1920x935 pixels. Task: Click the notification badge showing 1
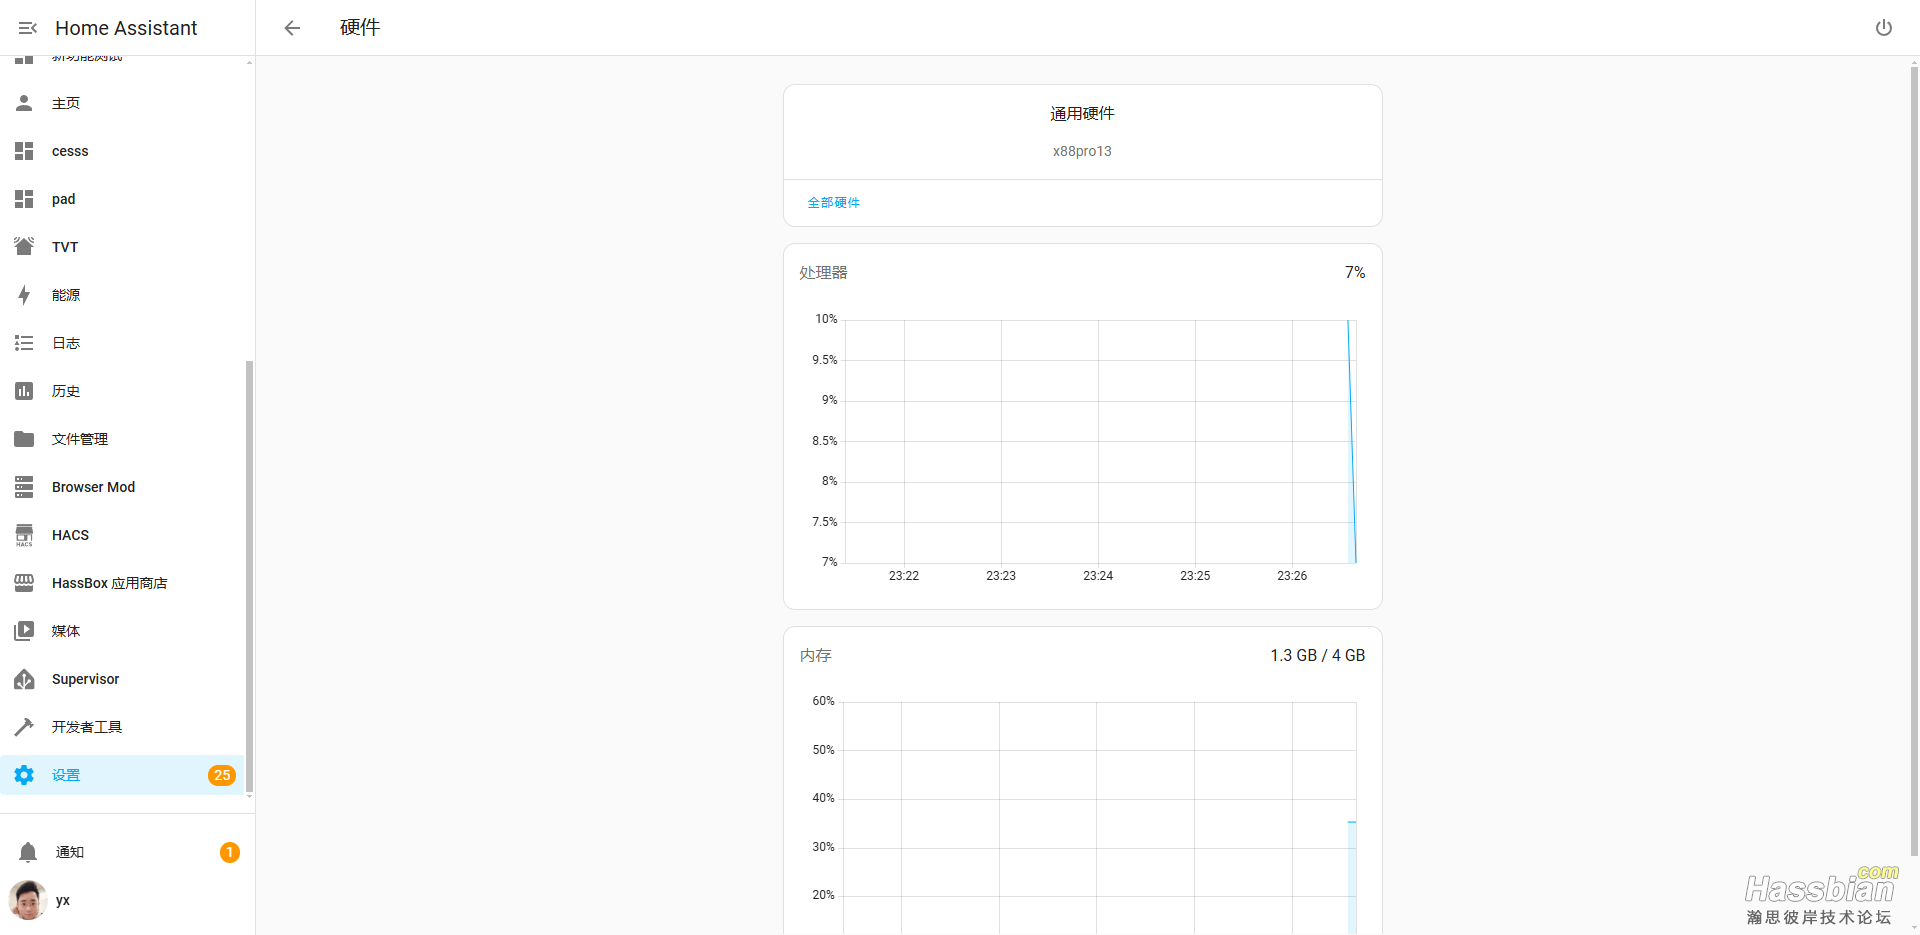tap(230, 852)
